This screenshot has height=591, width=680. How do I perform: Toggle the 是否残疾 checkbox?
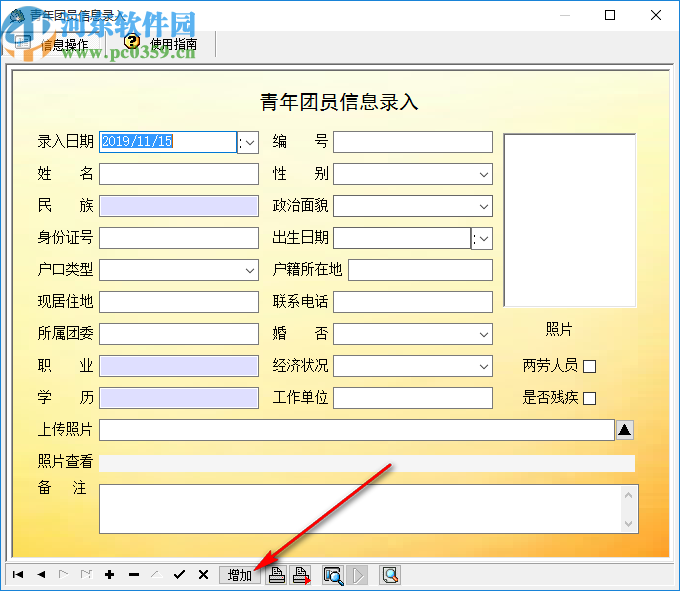coord(589,398)
